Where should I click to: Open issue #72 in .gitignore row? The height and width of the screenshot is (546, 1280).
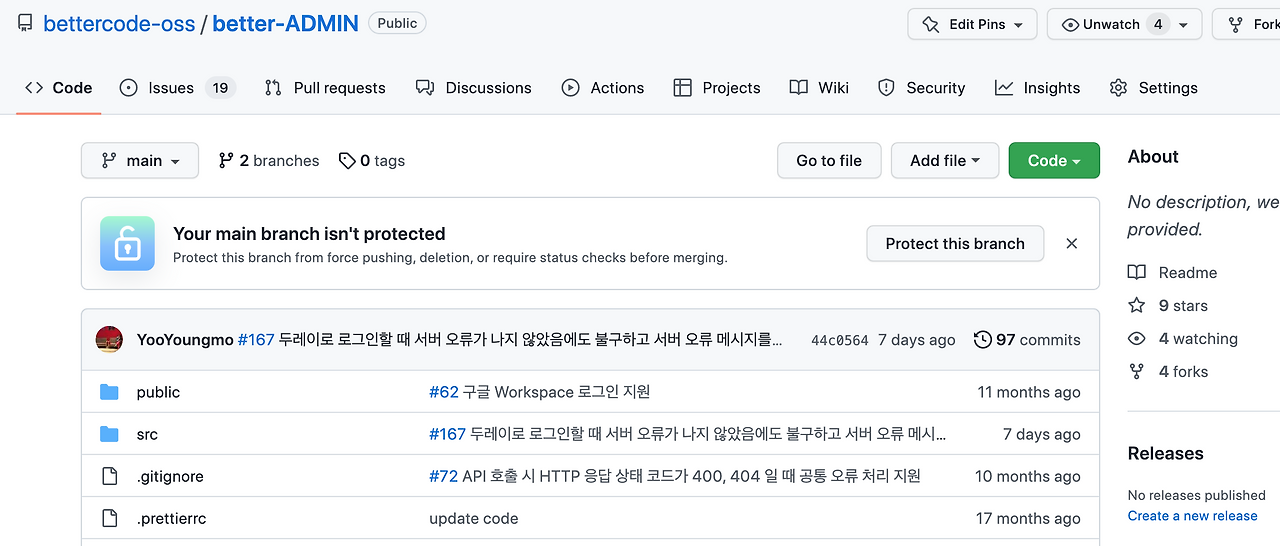[443, 476]
